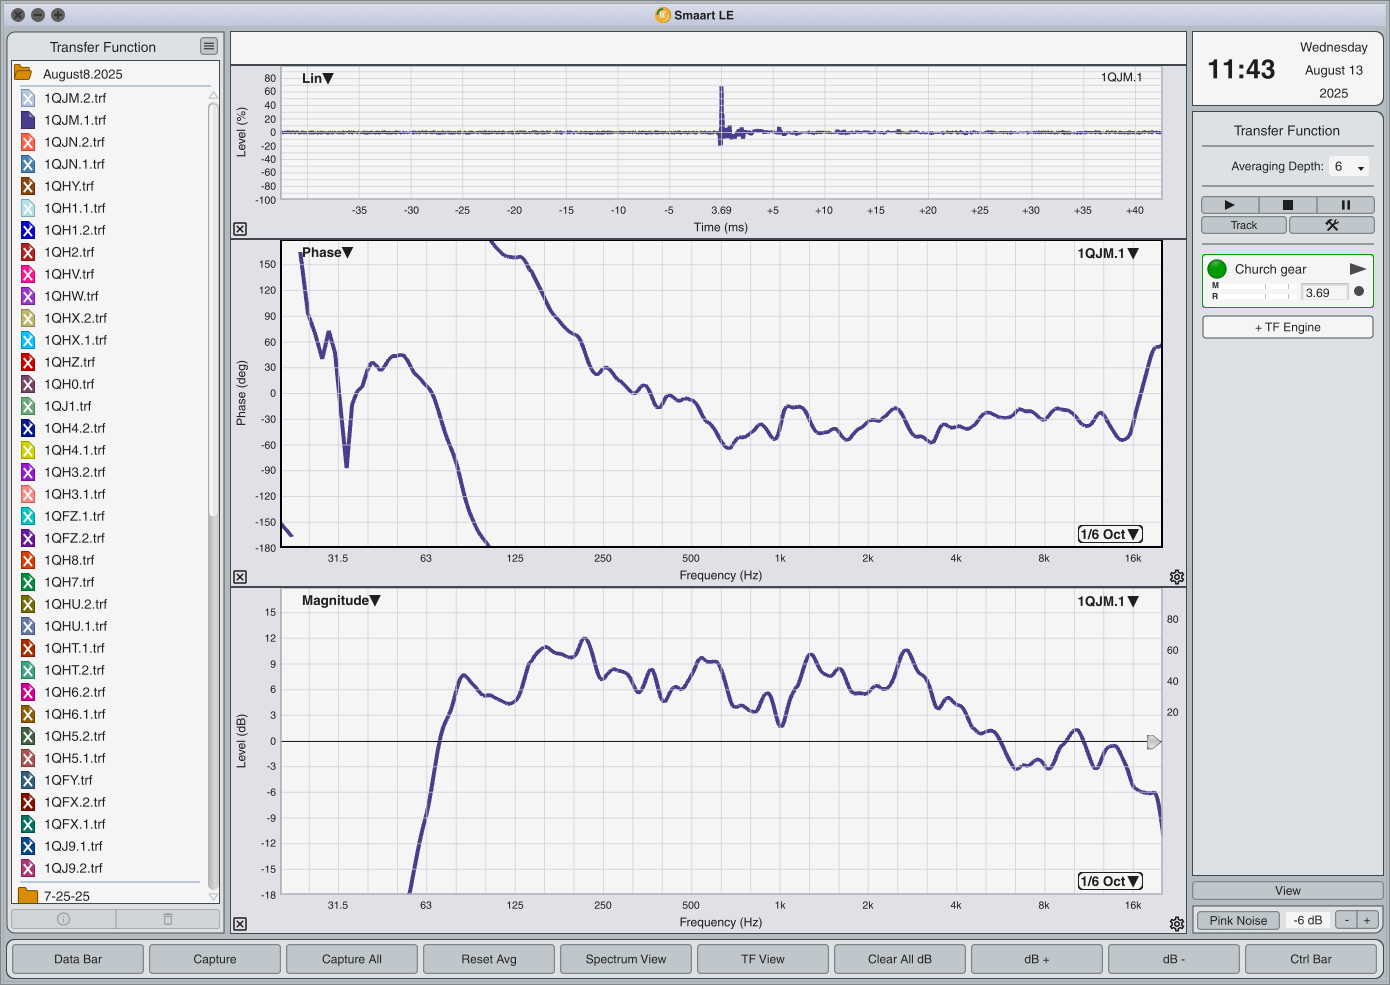1390x985 pixels.
Task: Open the Magnitude plot type dropdown
Action: [x=341, y=601]
